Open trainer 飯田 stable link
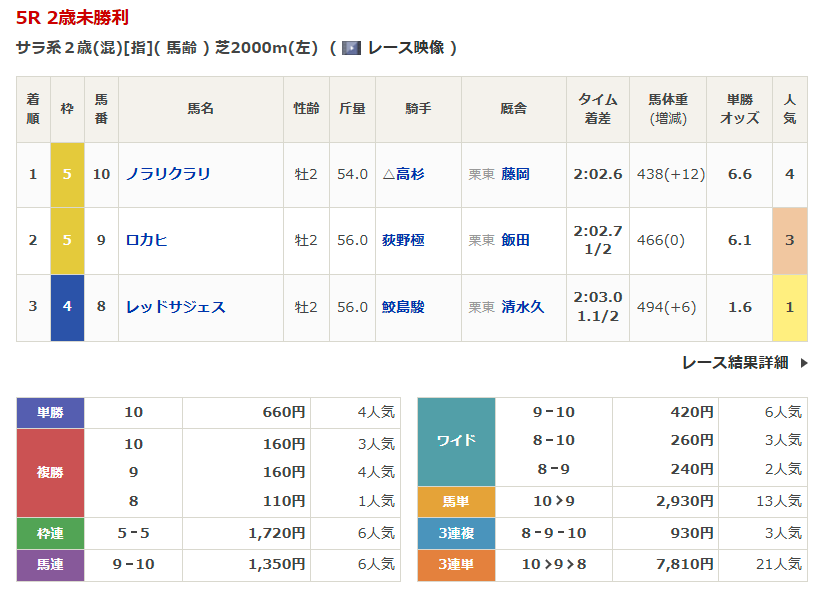Image resolution: width=825 pixels, height=592 pixels. pos(516,240)
